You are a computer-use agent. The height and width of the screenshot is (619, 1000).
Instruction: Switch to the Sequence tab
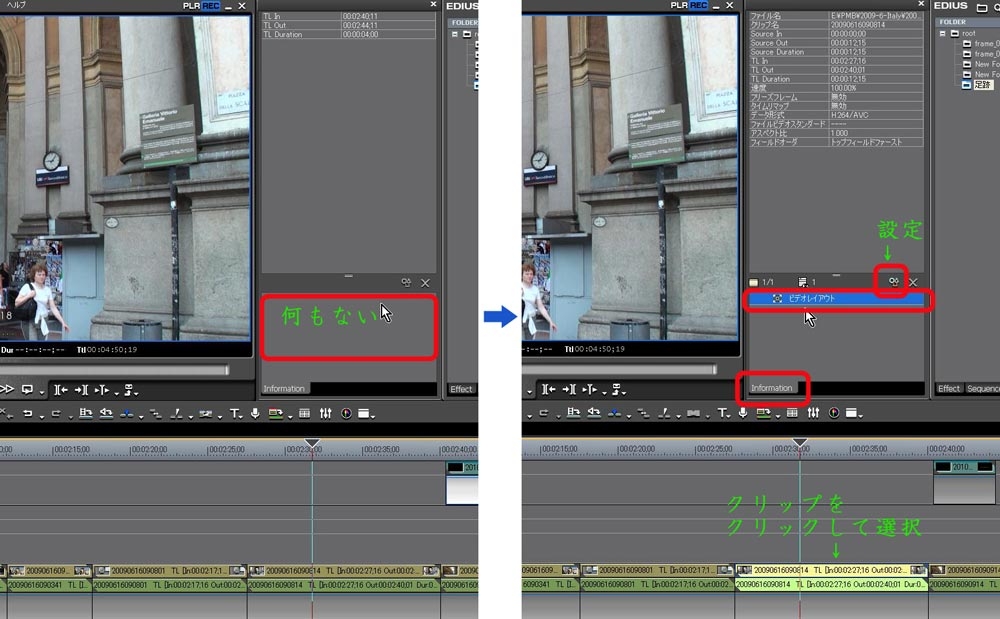pyautogui.click(x=982, y=388)
